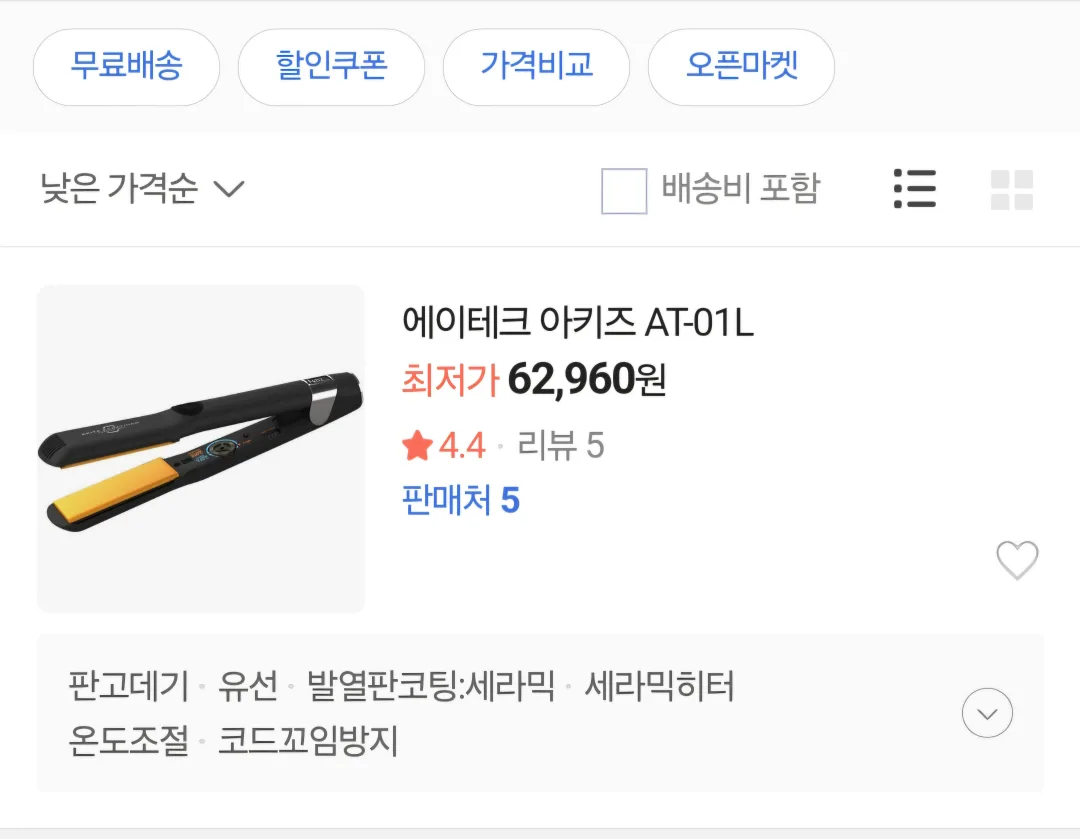Toggle shipping cost inclusion on
This screenshot has height=839, width=1080.
click(623, 188)
